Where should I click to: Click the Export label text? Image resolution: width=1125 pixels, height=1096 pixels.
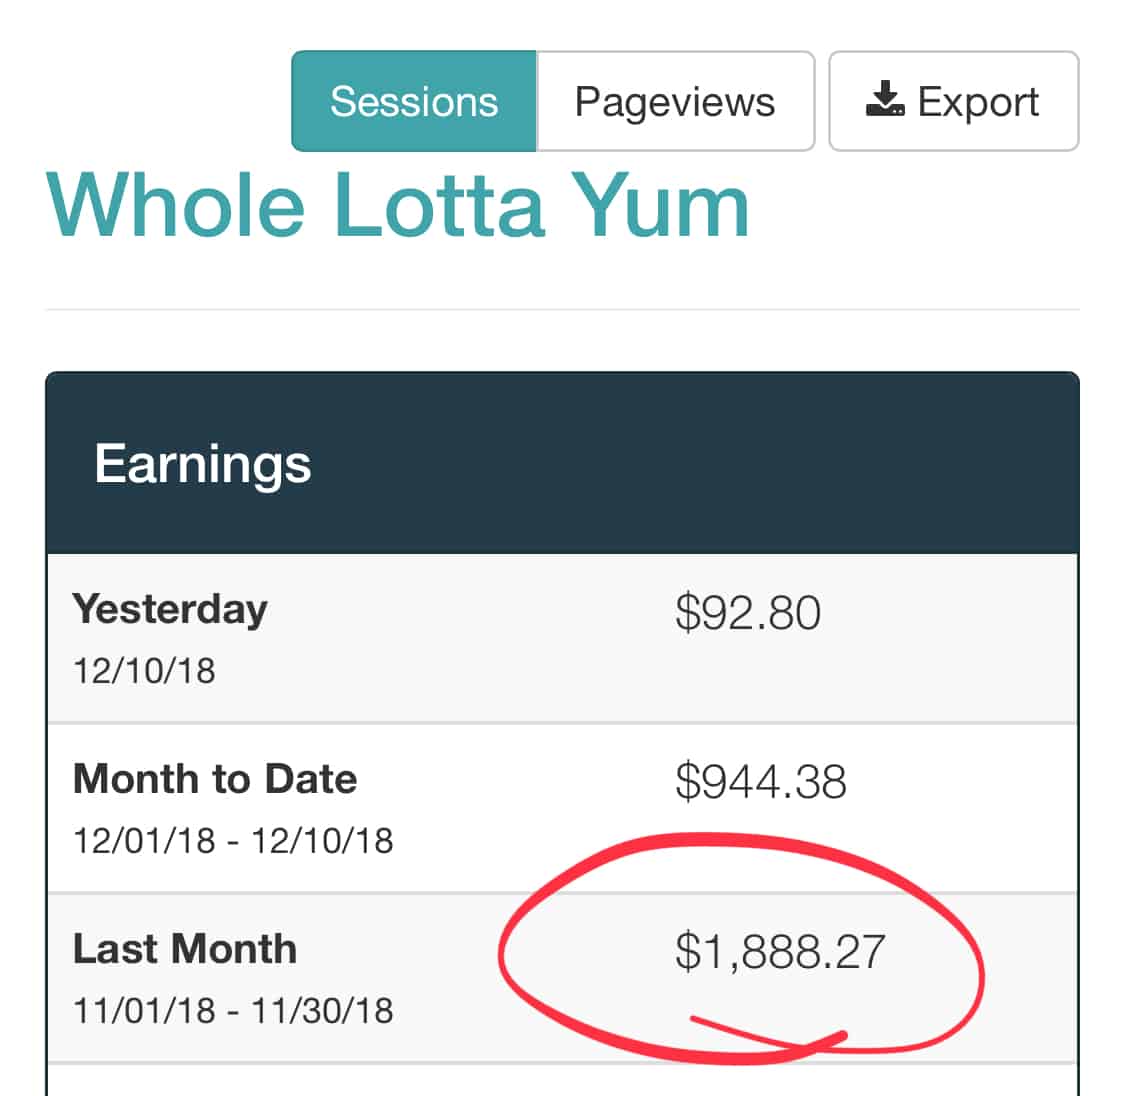click(978, 102)
